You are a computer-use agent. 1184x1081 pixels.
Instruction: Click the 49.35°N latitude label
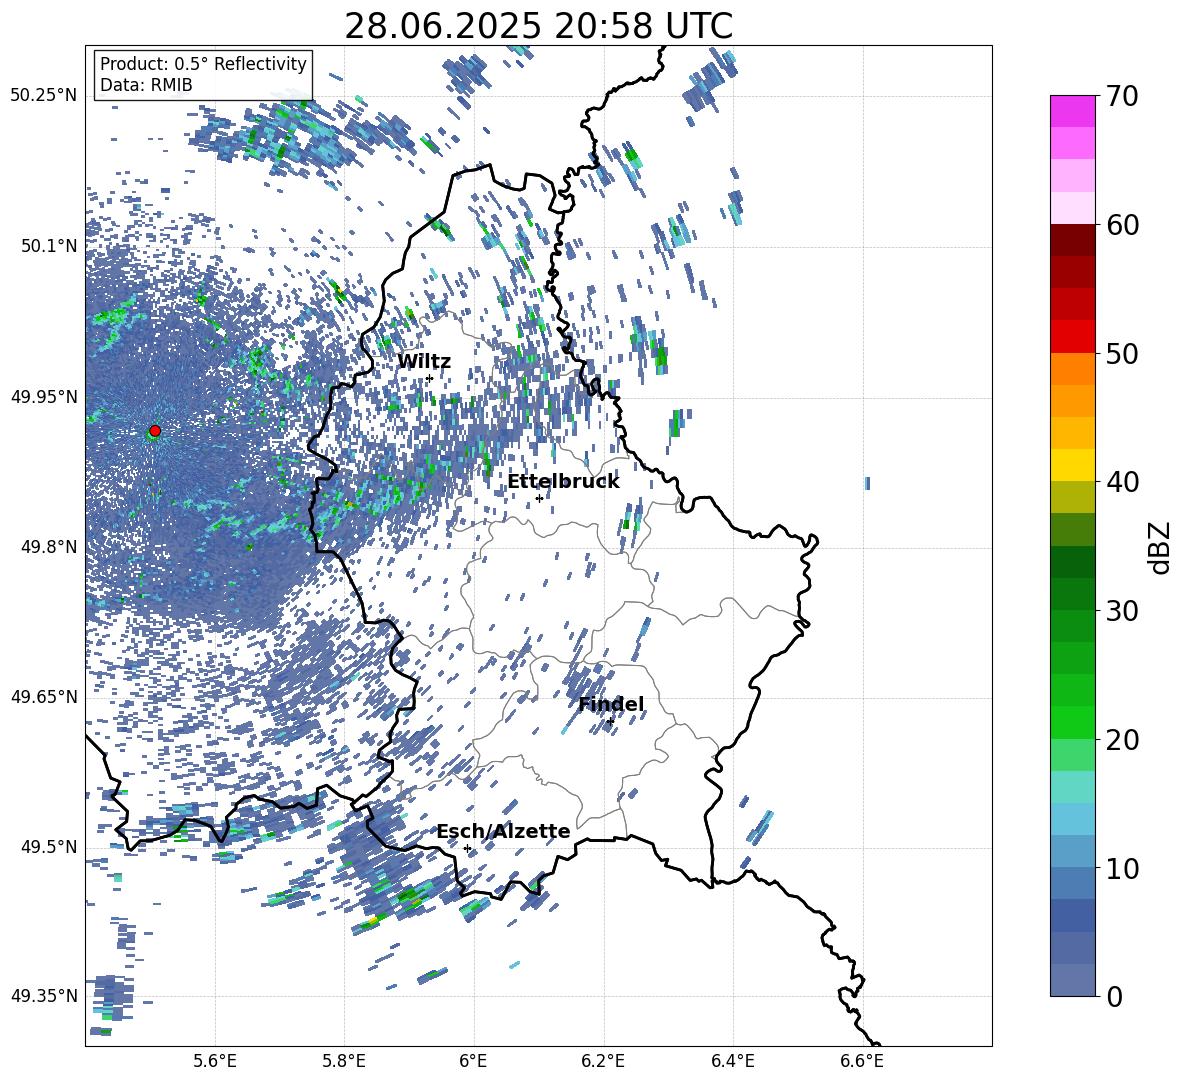click(44, 996)
